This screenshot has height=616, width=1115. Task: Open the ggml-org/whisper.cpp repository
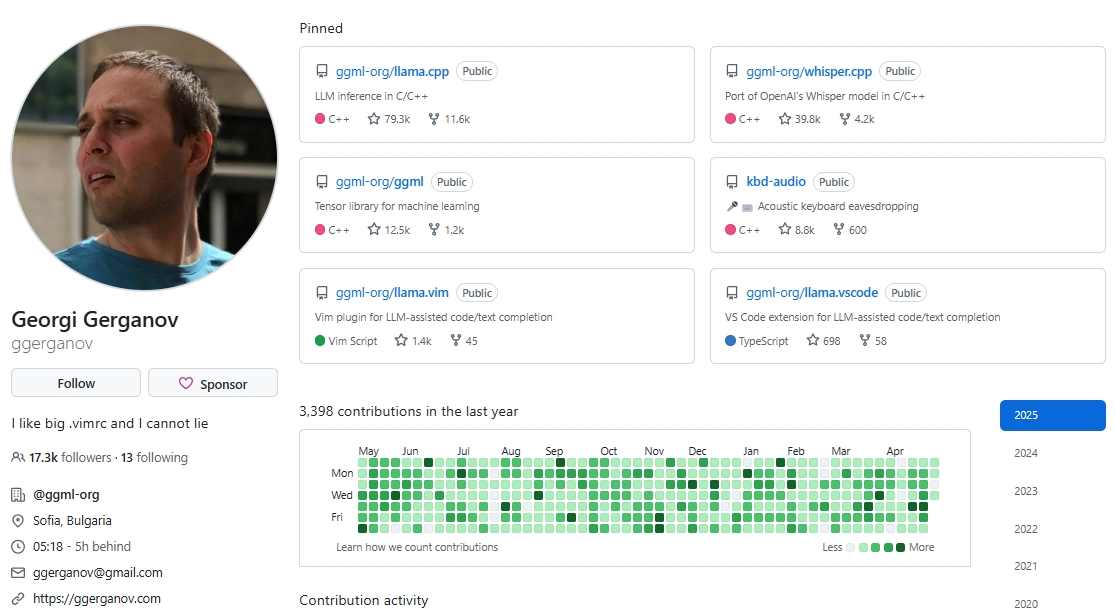[809, 71]
